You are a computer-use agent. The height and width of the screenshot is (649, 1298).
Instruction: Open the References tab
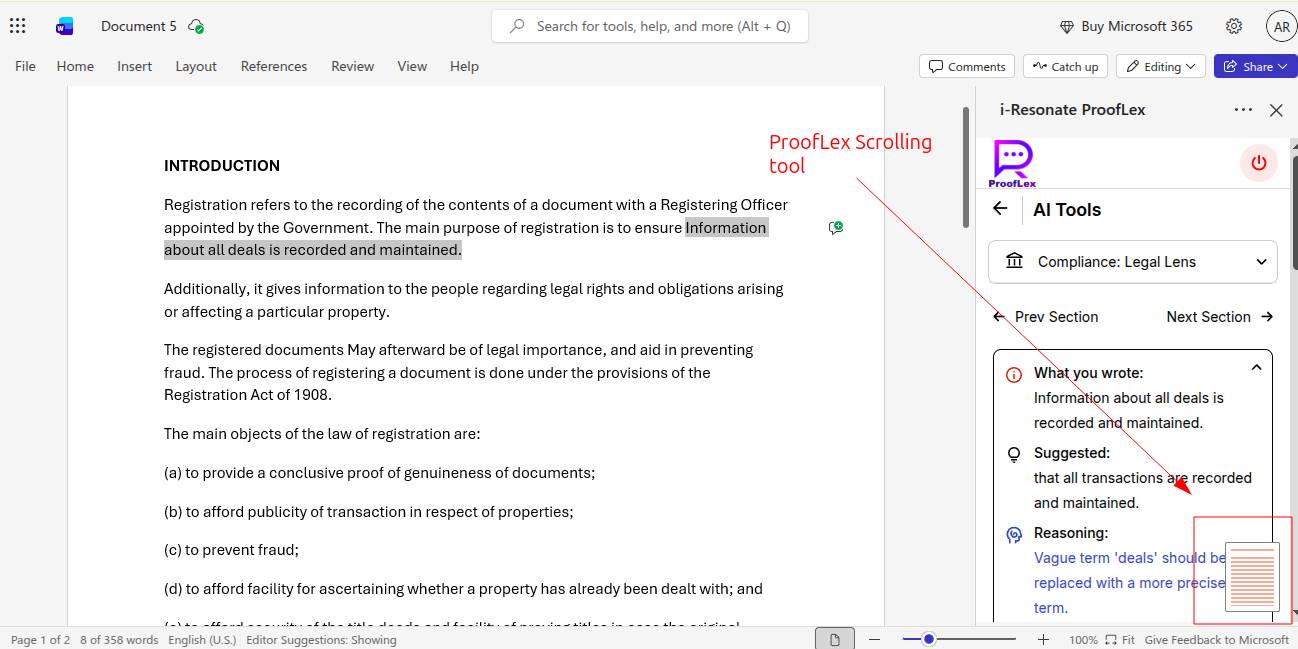(273, 67)
